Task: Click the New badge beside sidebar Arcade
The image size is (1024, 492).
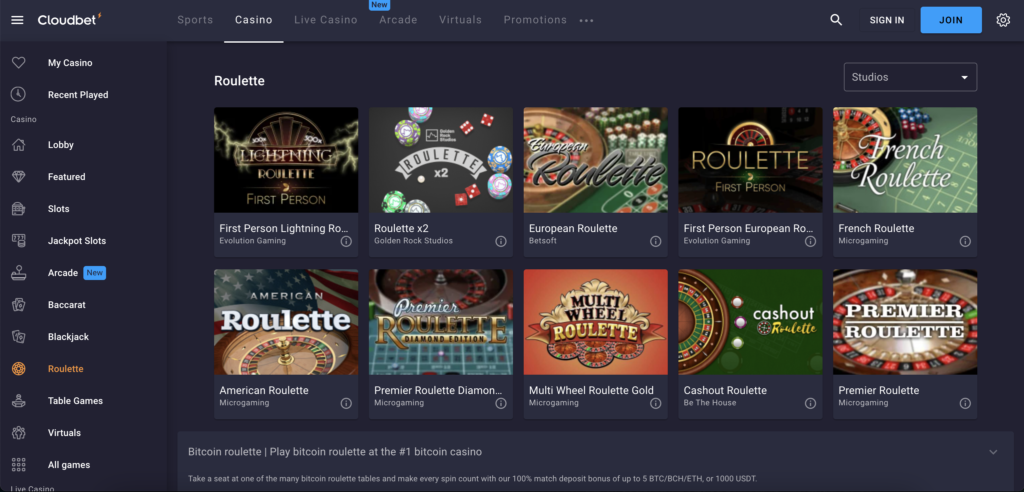Action: click(95, 273)
